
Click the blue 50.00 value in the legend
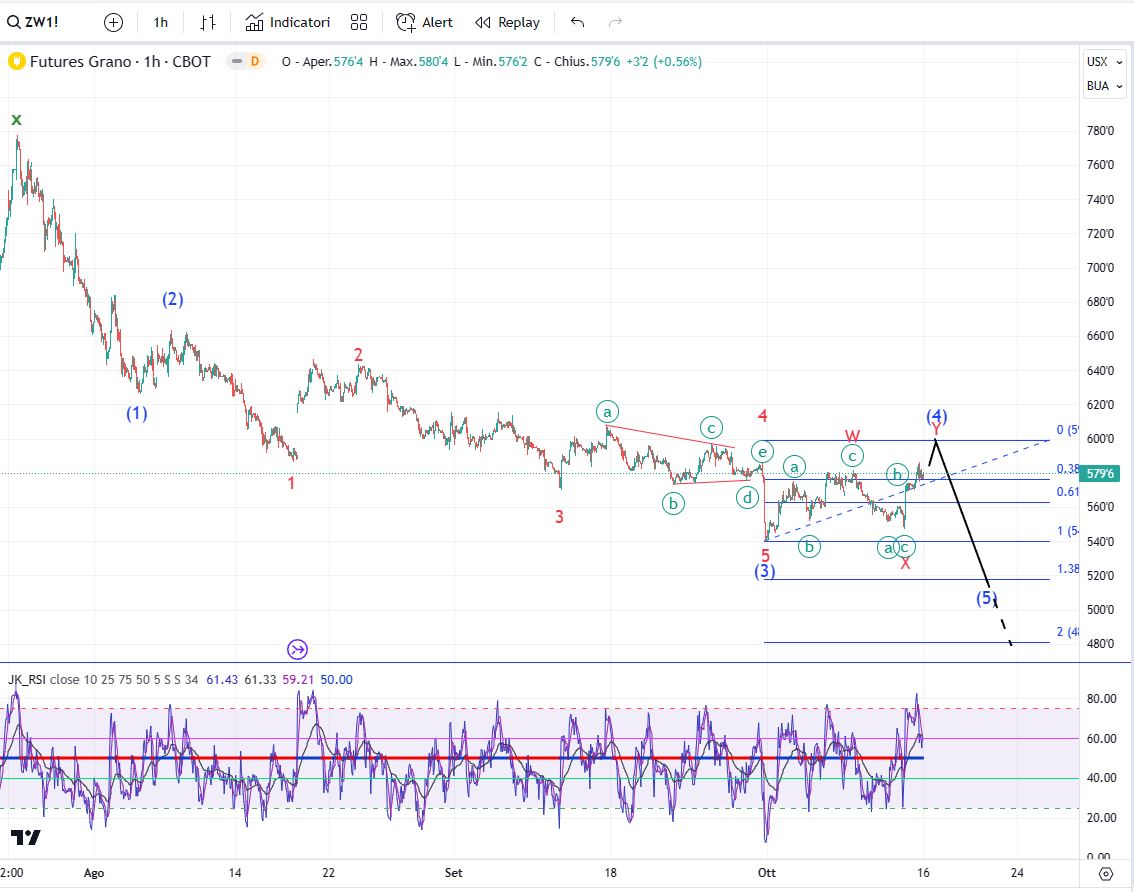pyautogui.click(x=336, y=679)
